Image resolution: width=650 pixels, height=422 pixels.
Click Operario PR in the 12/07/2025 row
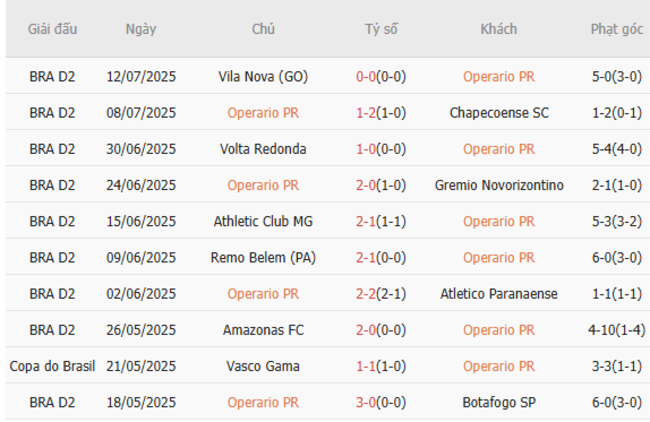pos(499,76)
